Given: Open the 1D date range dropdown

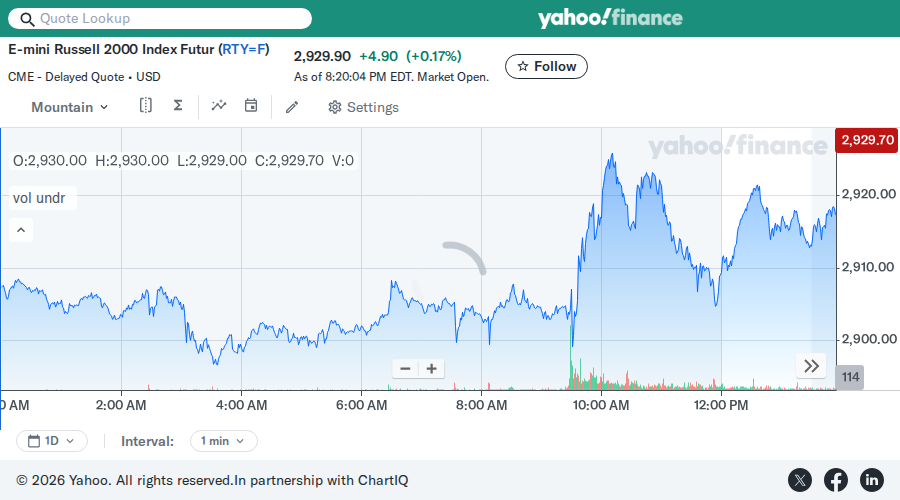Looking at the screenshot, I should pyautogui.click(x=52, y=441).
